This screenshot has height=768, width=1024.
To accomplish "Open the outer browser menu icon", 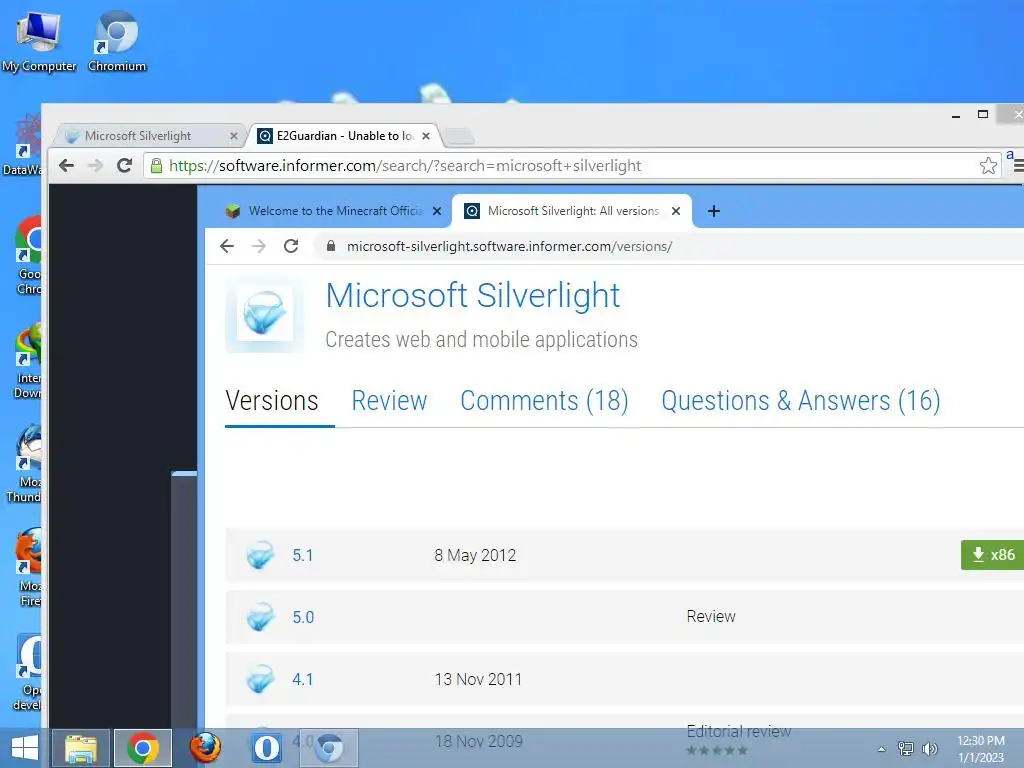I will pos(1018,166).
